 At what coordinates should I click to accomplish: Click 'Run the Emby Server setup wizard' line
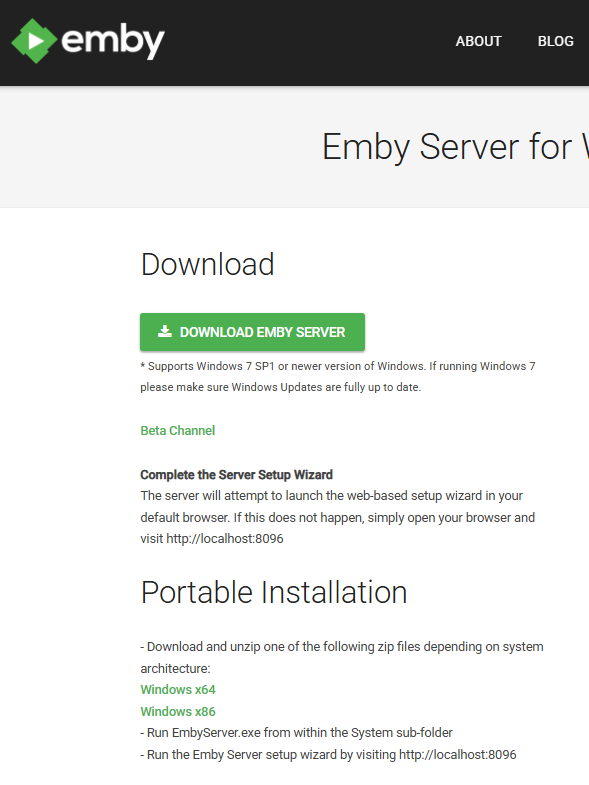click(328, 755)
